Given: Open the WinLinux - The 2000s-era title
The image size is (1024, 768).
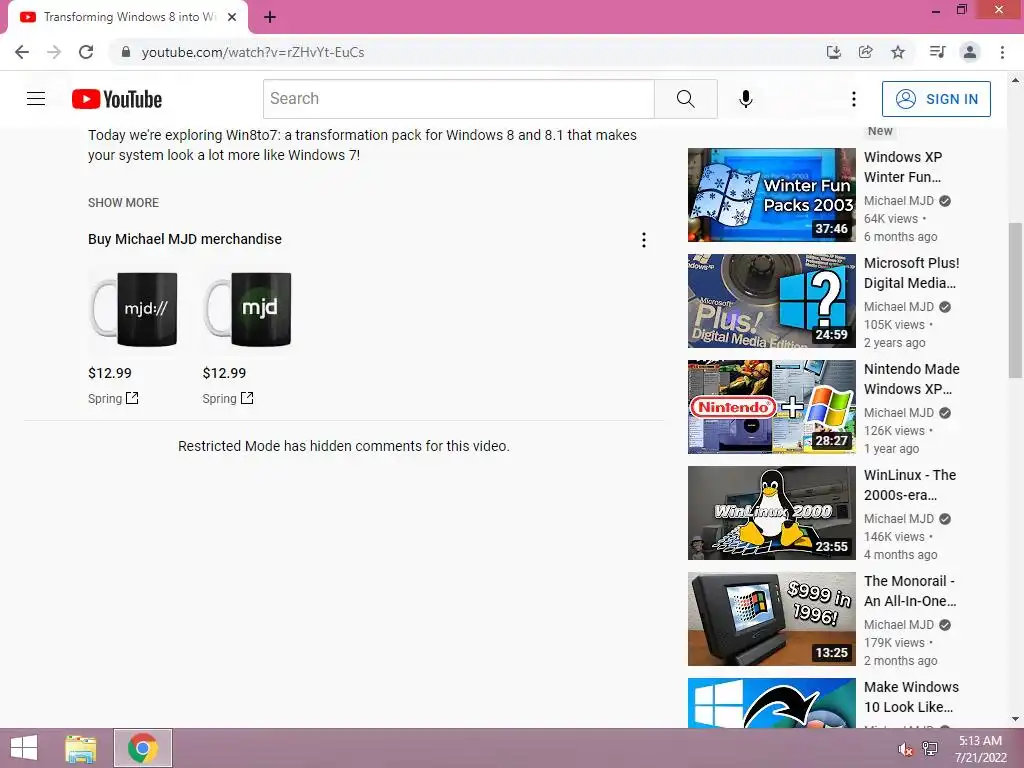Looking at the screenshot, I should [910, 485].
